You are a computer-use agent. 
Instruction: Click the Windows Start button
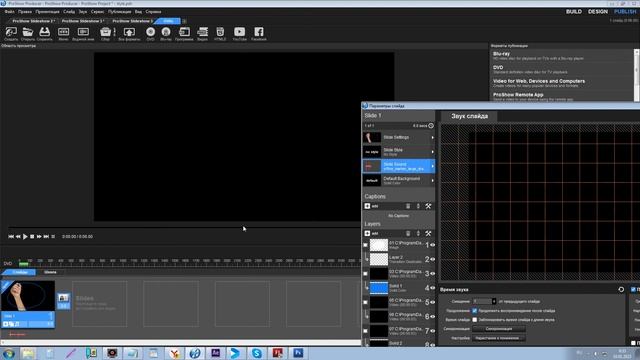(8, 353)
